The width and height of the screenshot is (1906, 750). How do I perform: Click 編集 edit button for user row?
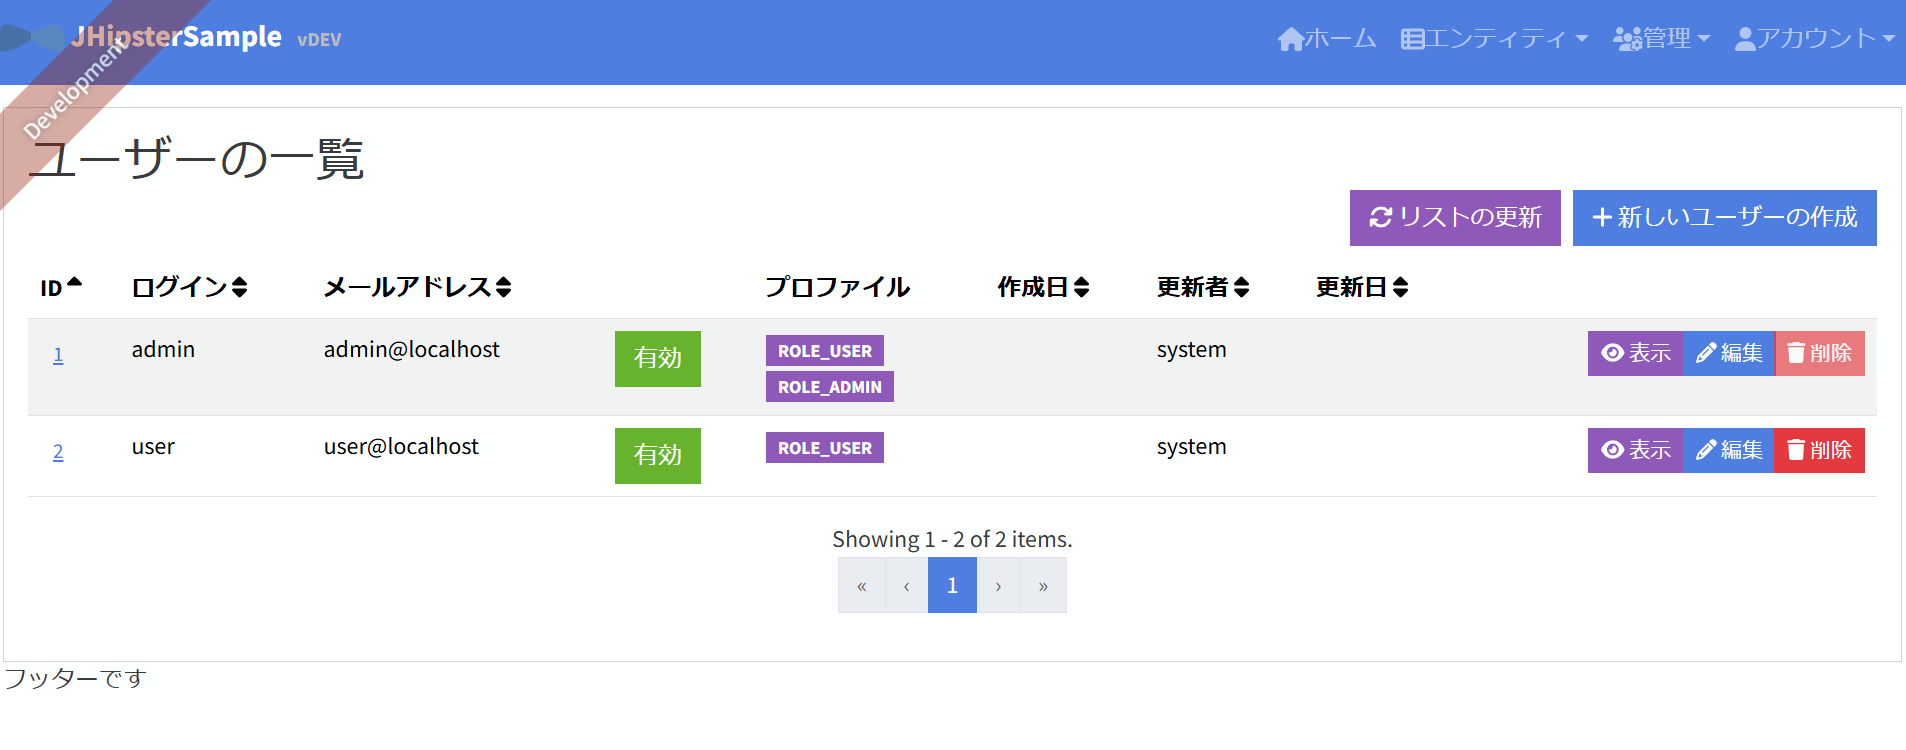tap(1729, 450)
